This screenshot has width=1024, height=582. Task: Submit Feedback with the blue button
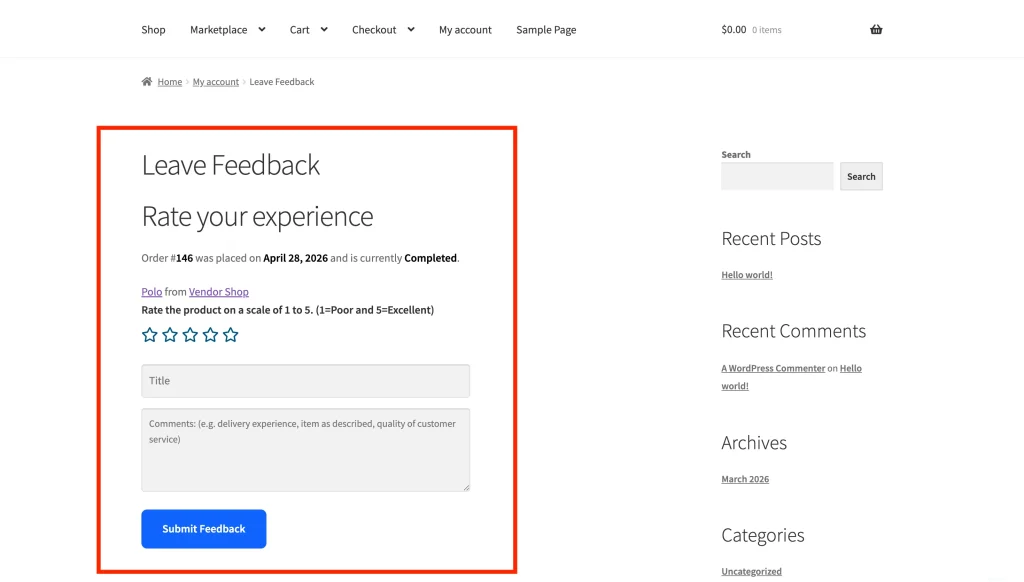(x=204, y=529)
